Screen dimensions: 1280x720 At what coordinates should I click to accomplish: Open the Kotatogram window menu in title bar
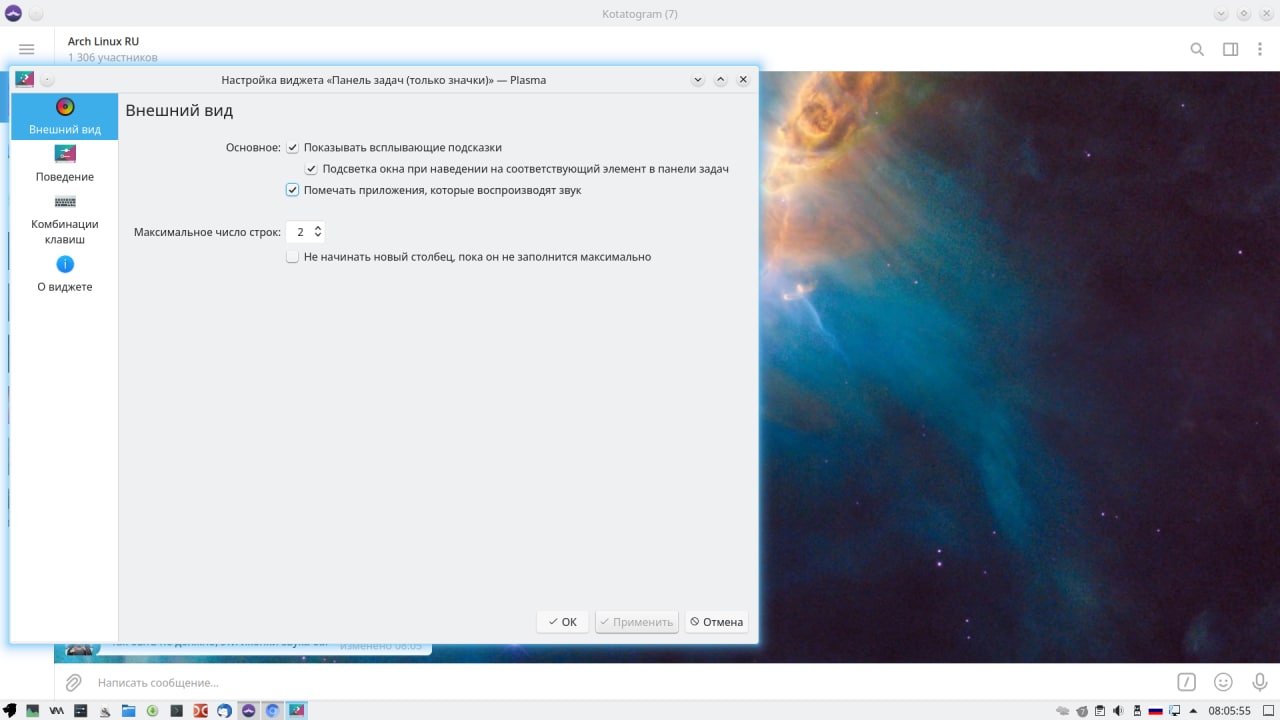tap(14, 13)
